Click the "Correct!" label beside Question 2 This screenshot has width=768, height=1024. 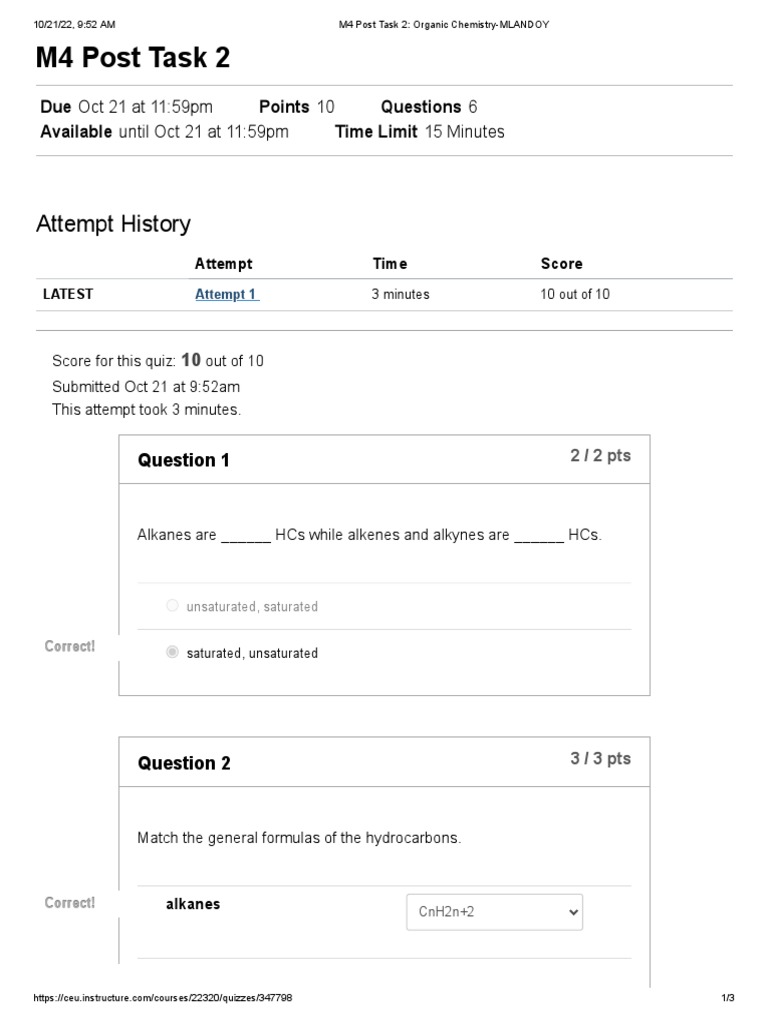[70, 903]
